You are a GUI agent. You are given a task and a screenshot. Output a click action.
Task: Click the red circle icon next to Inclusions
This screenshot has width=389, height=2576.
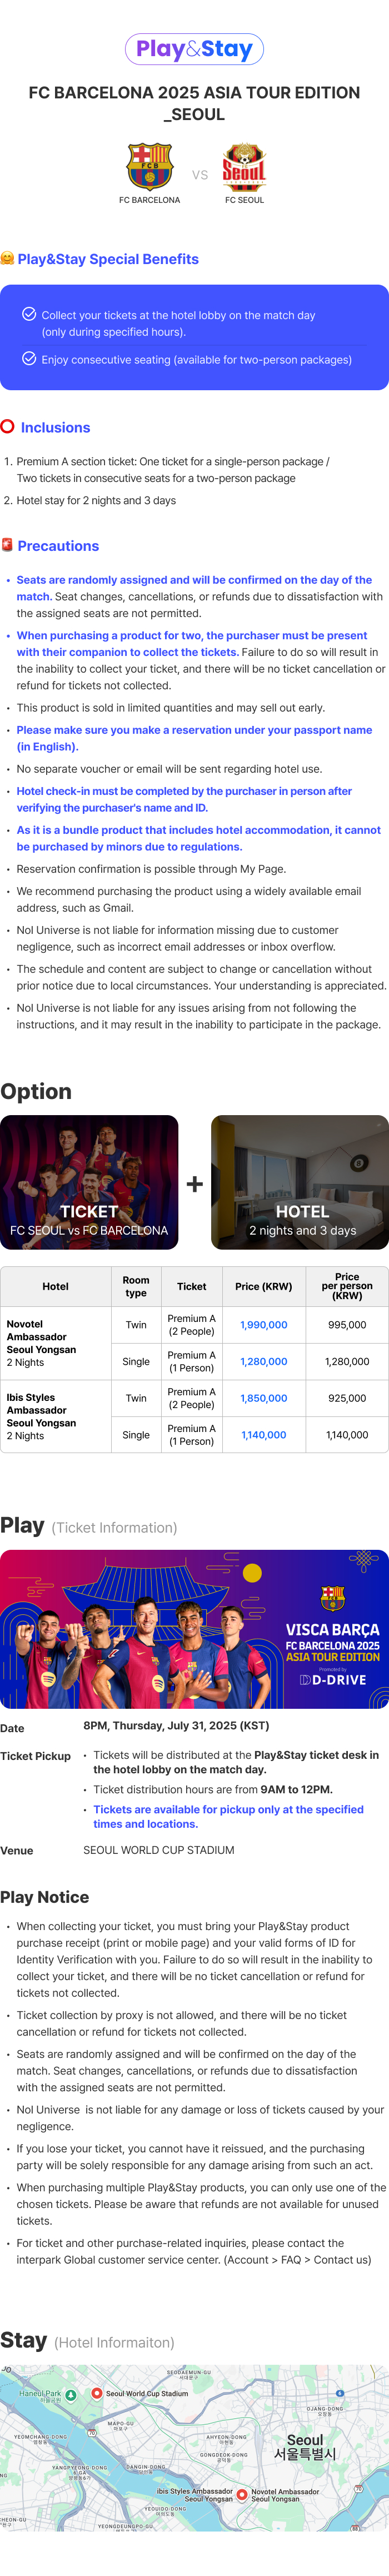(8, 427)
